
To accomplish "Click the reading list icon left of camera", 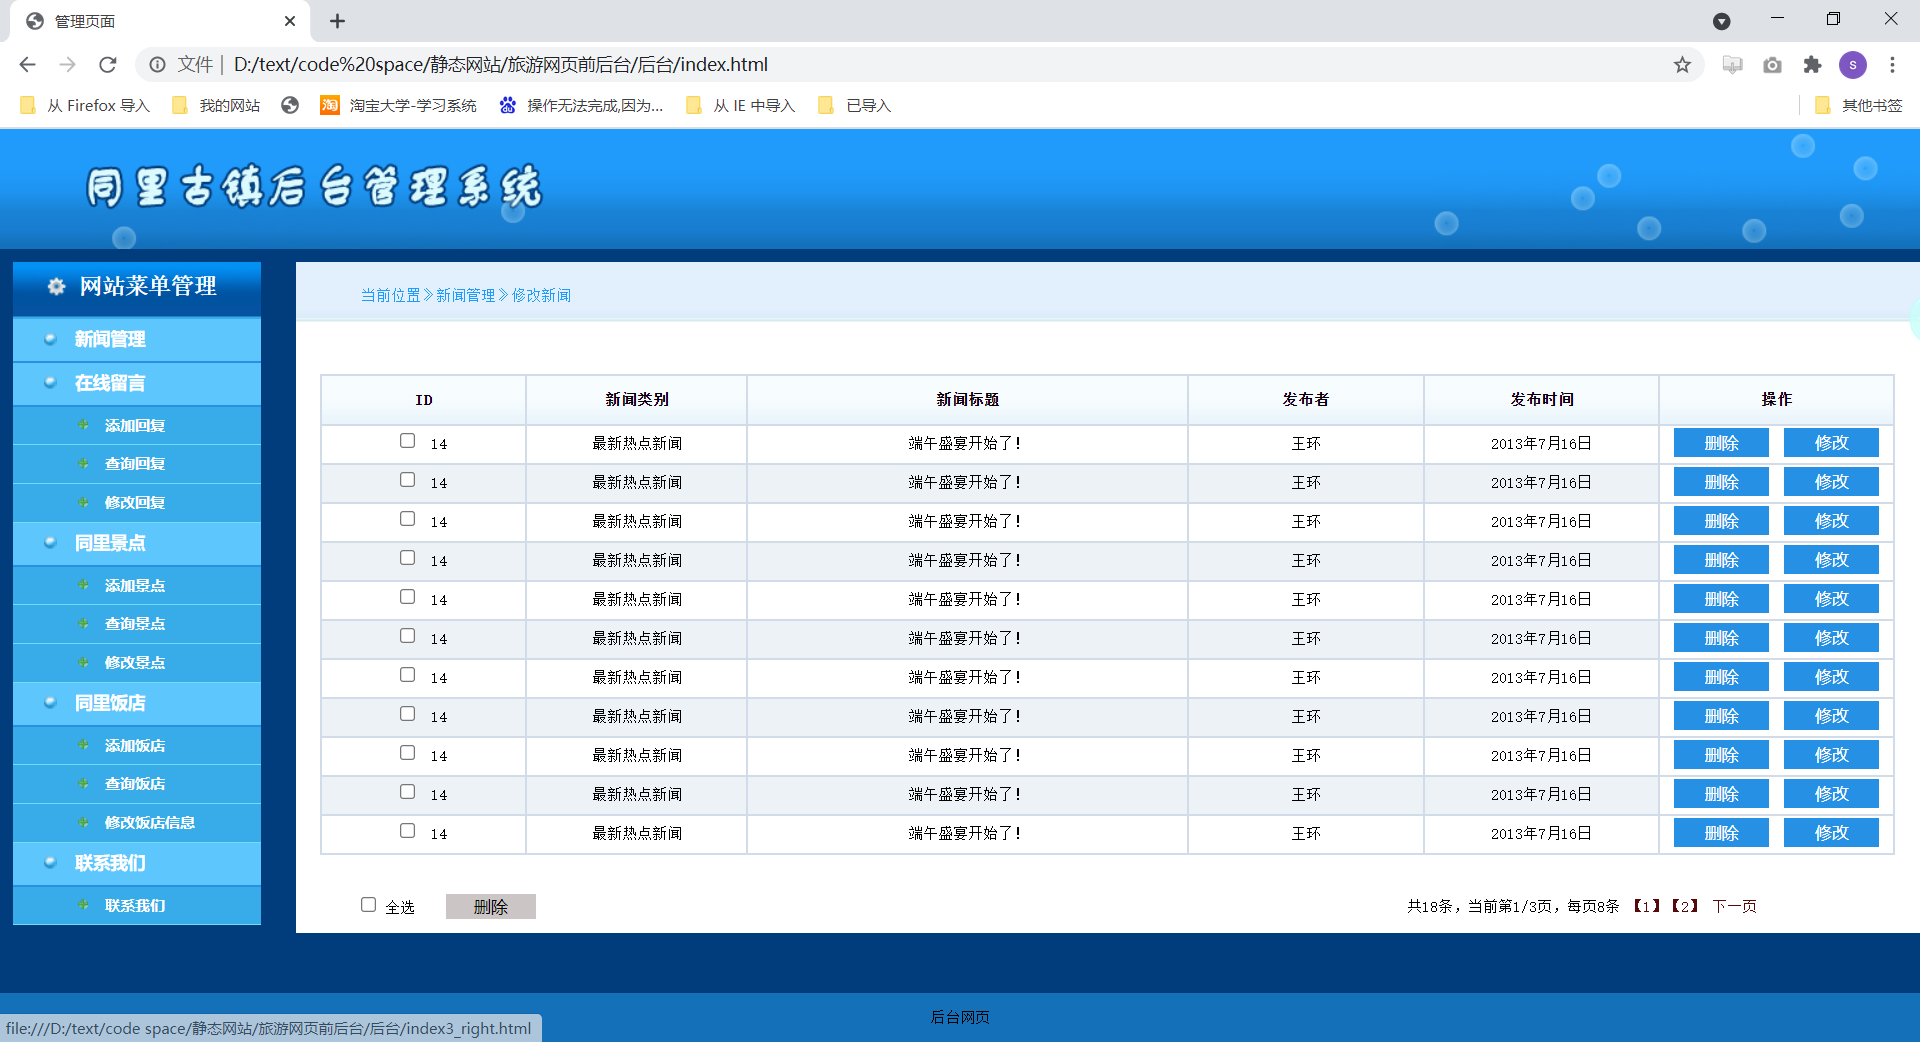I will pyautogui.click(x=1732, y=65).
